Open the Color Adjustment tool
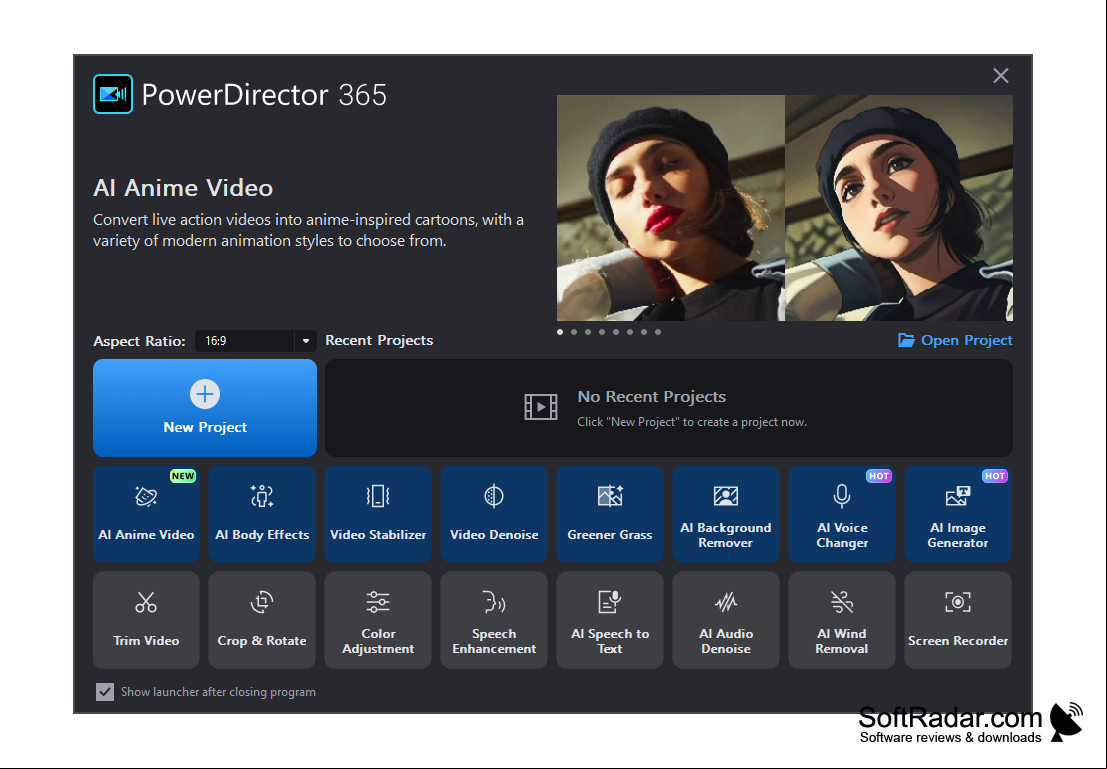Screen dimensions: 1107x769 pyautogui.click(x=378, y=620)
